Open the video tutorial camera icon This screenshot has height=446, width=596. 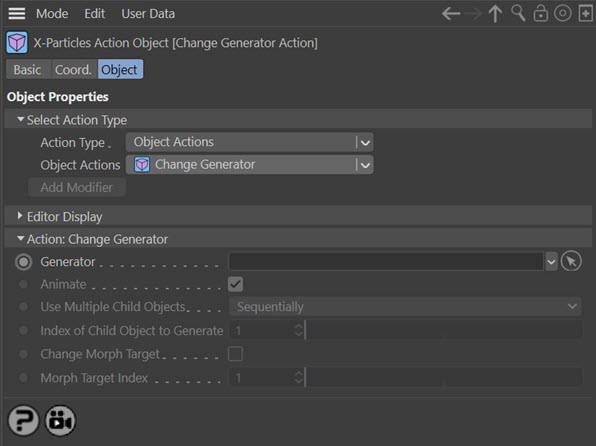click(x=60, y=421)
